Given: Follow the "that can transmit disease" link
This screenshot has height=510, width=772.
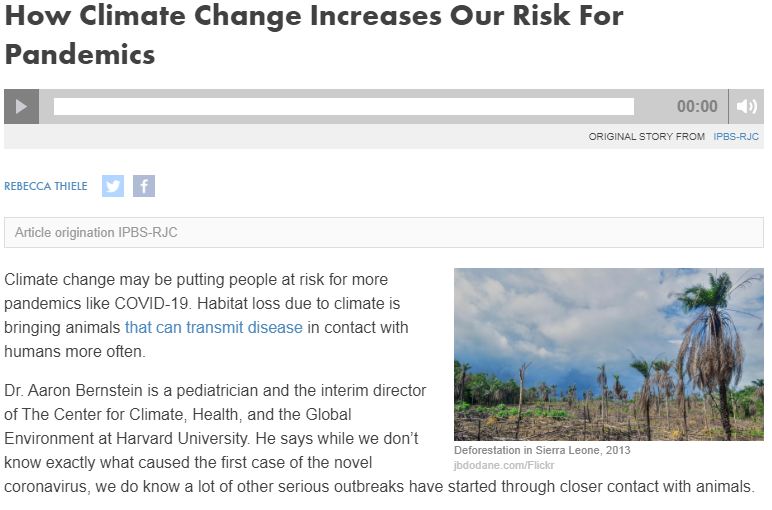Looking at the screenshot, I should pyautogui.click(x=213, y=327).
